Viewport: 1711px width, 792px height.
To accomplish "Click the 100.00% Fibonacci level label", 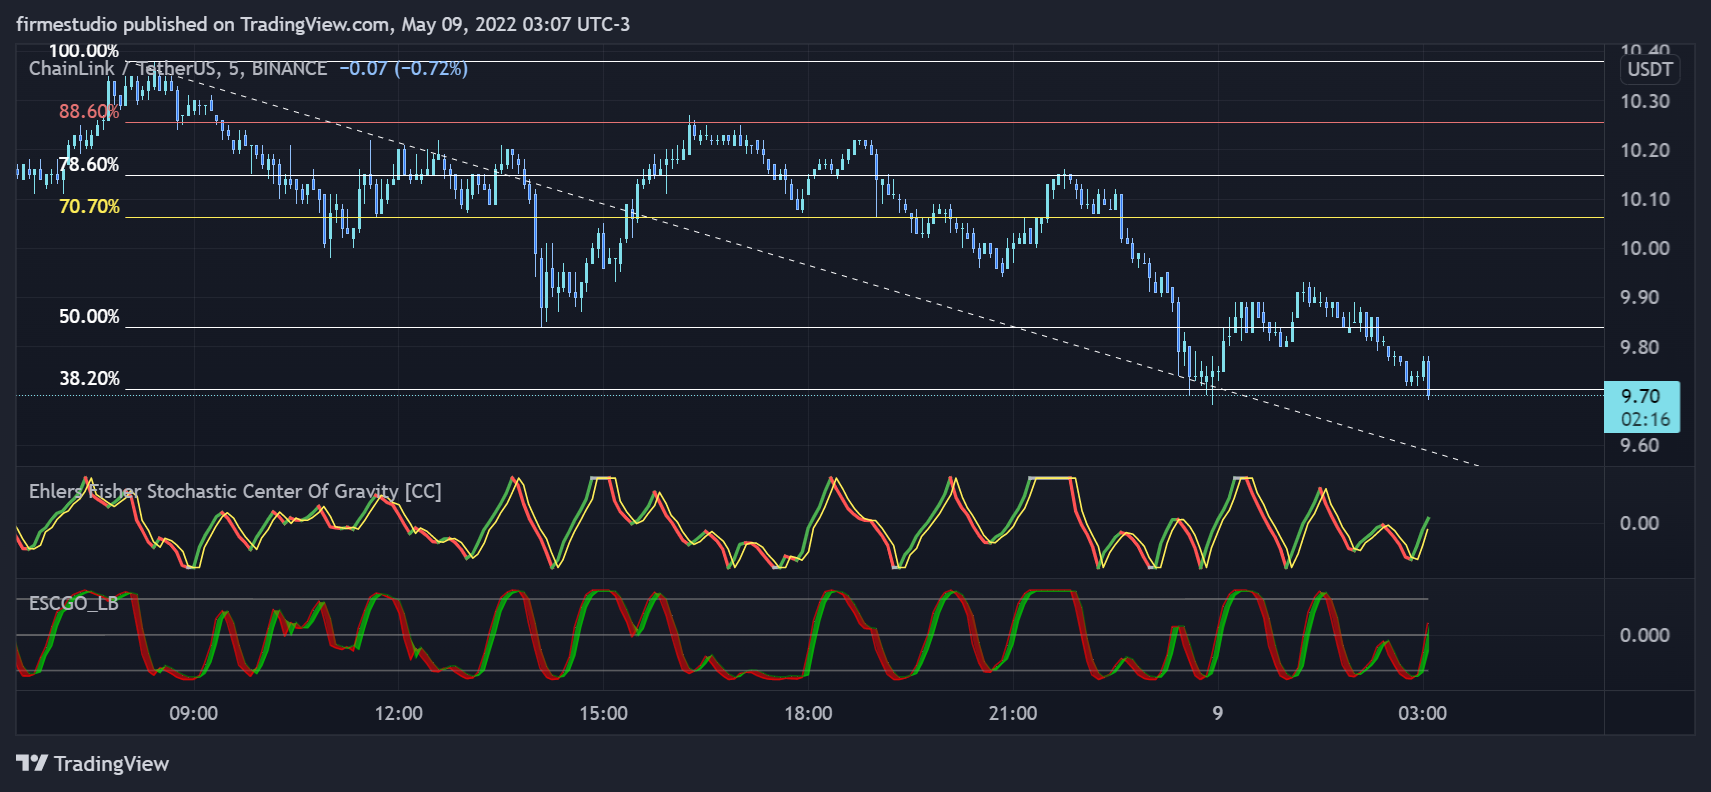I will click(x=84, y=51).
